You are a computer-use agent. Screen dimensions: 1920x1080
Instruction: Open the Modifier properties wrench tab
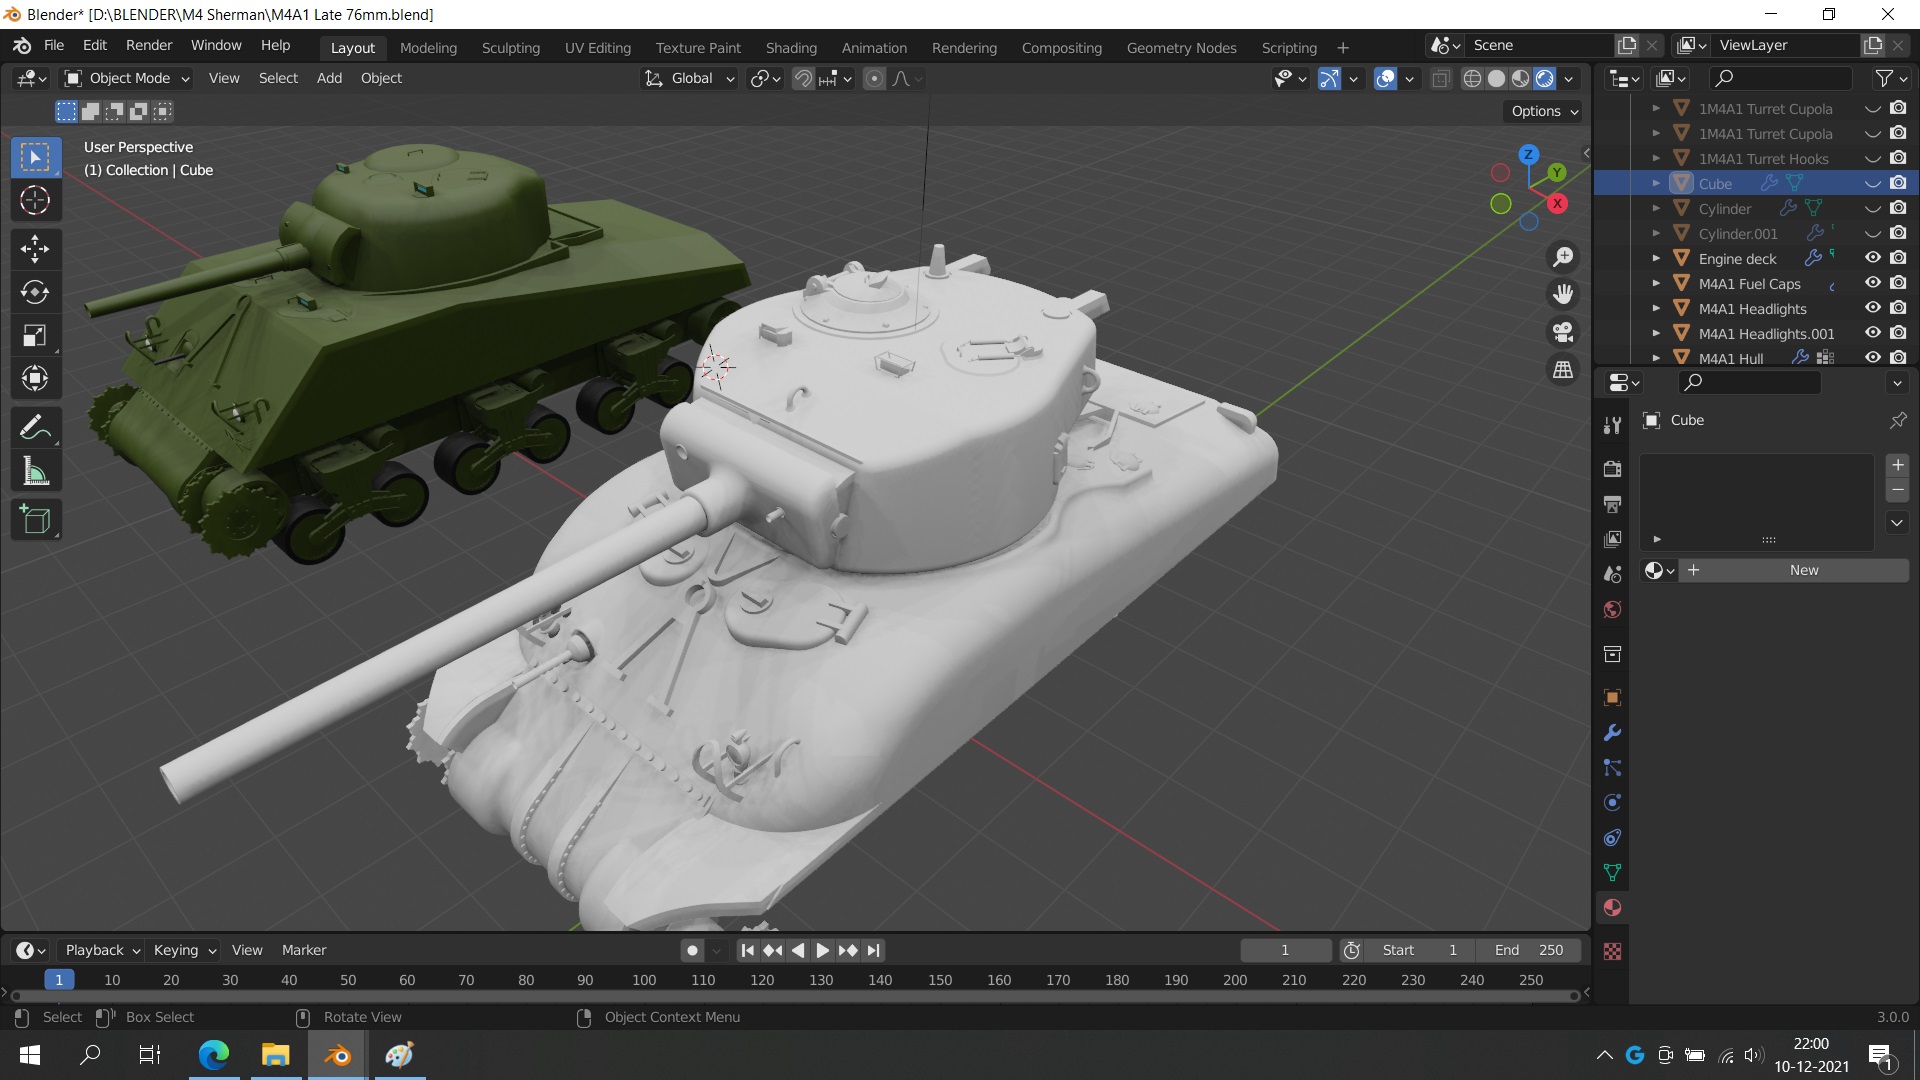tap(1612, 733)
